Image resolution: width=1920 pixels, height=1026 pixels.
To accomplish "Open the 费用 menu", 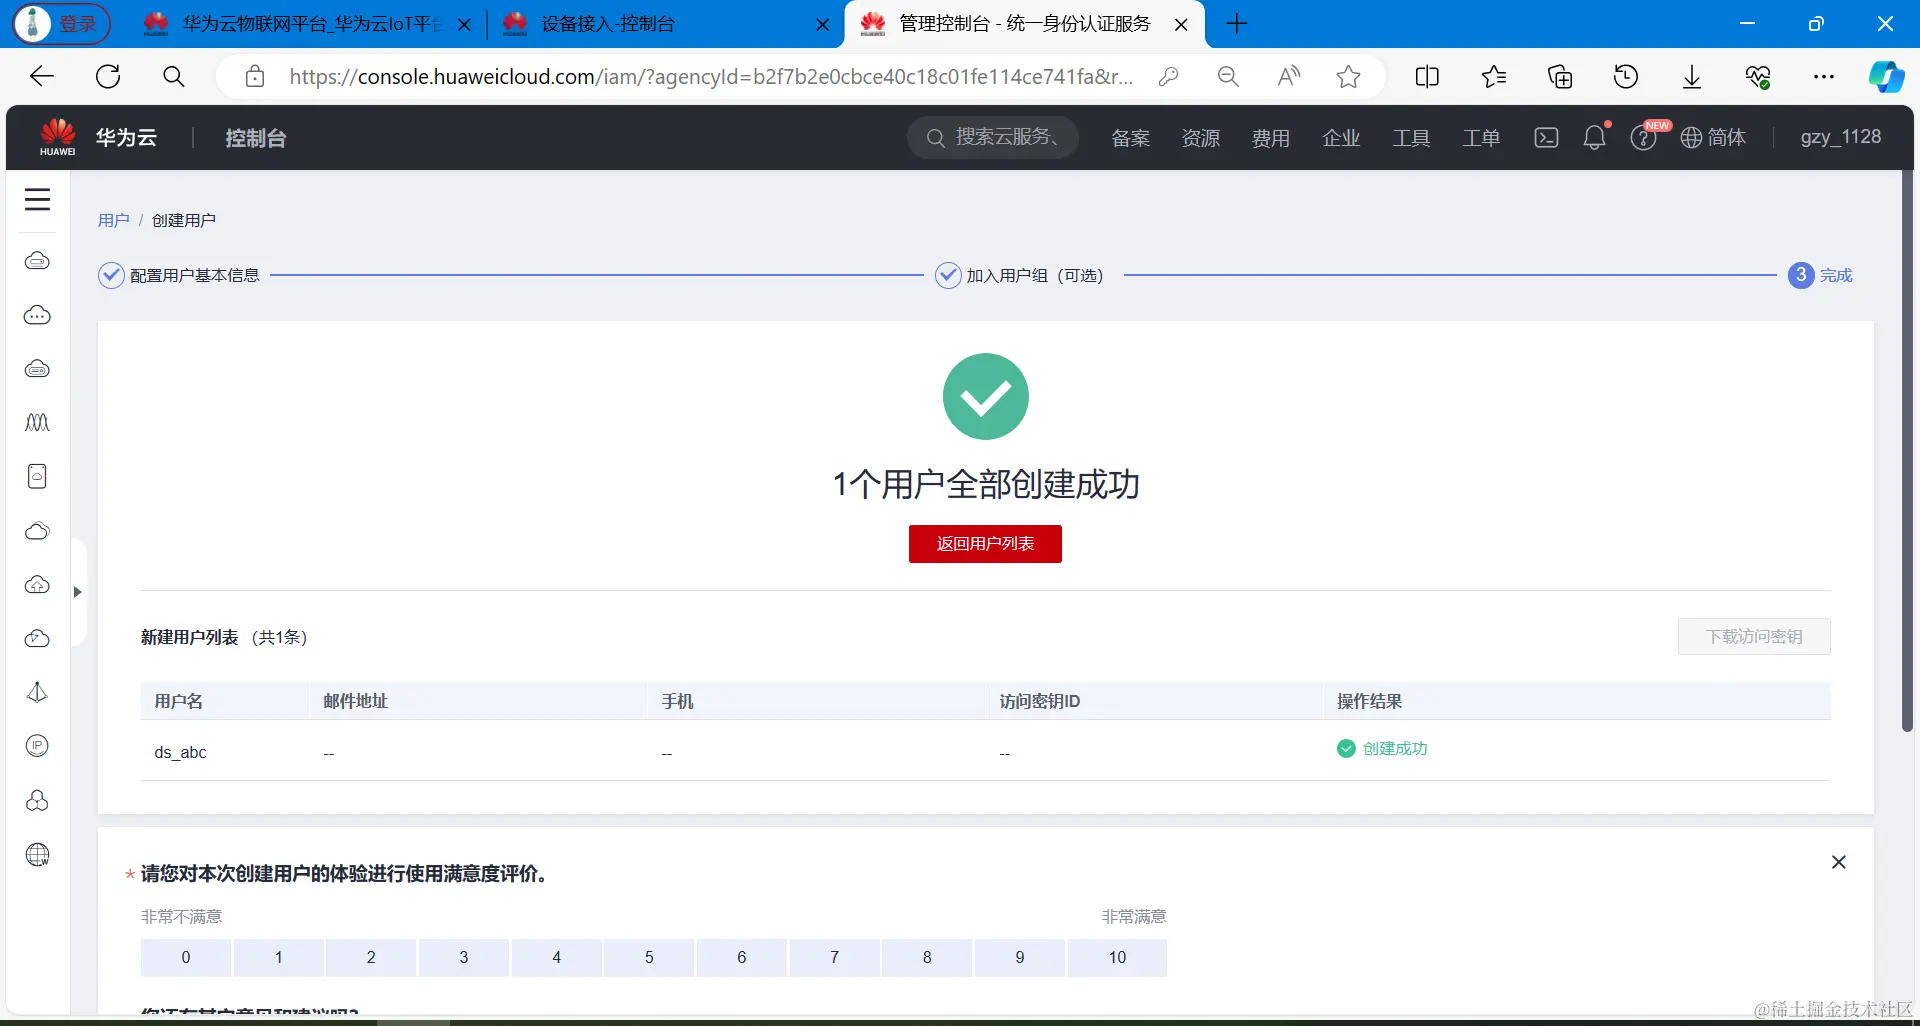I will [1271, 138].
